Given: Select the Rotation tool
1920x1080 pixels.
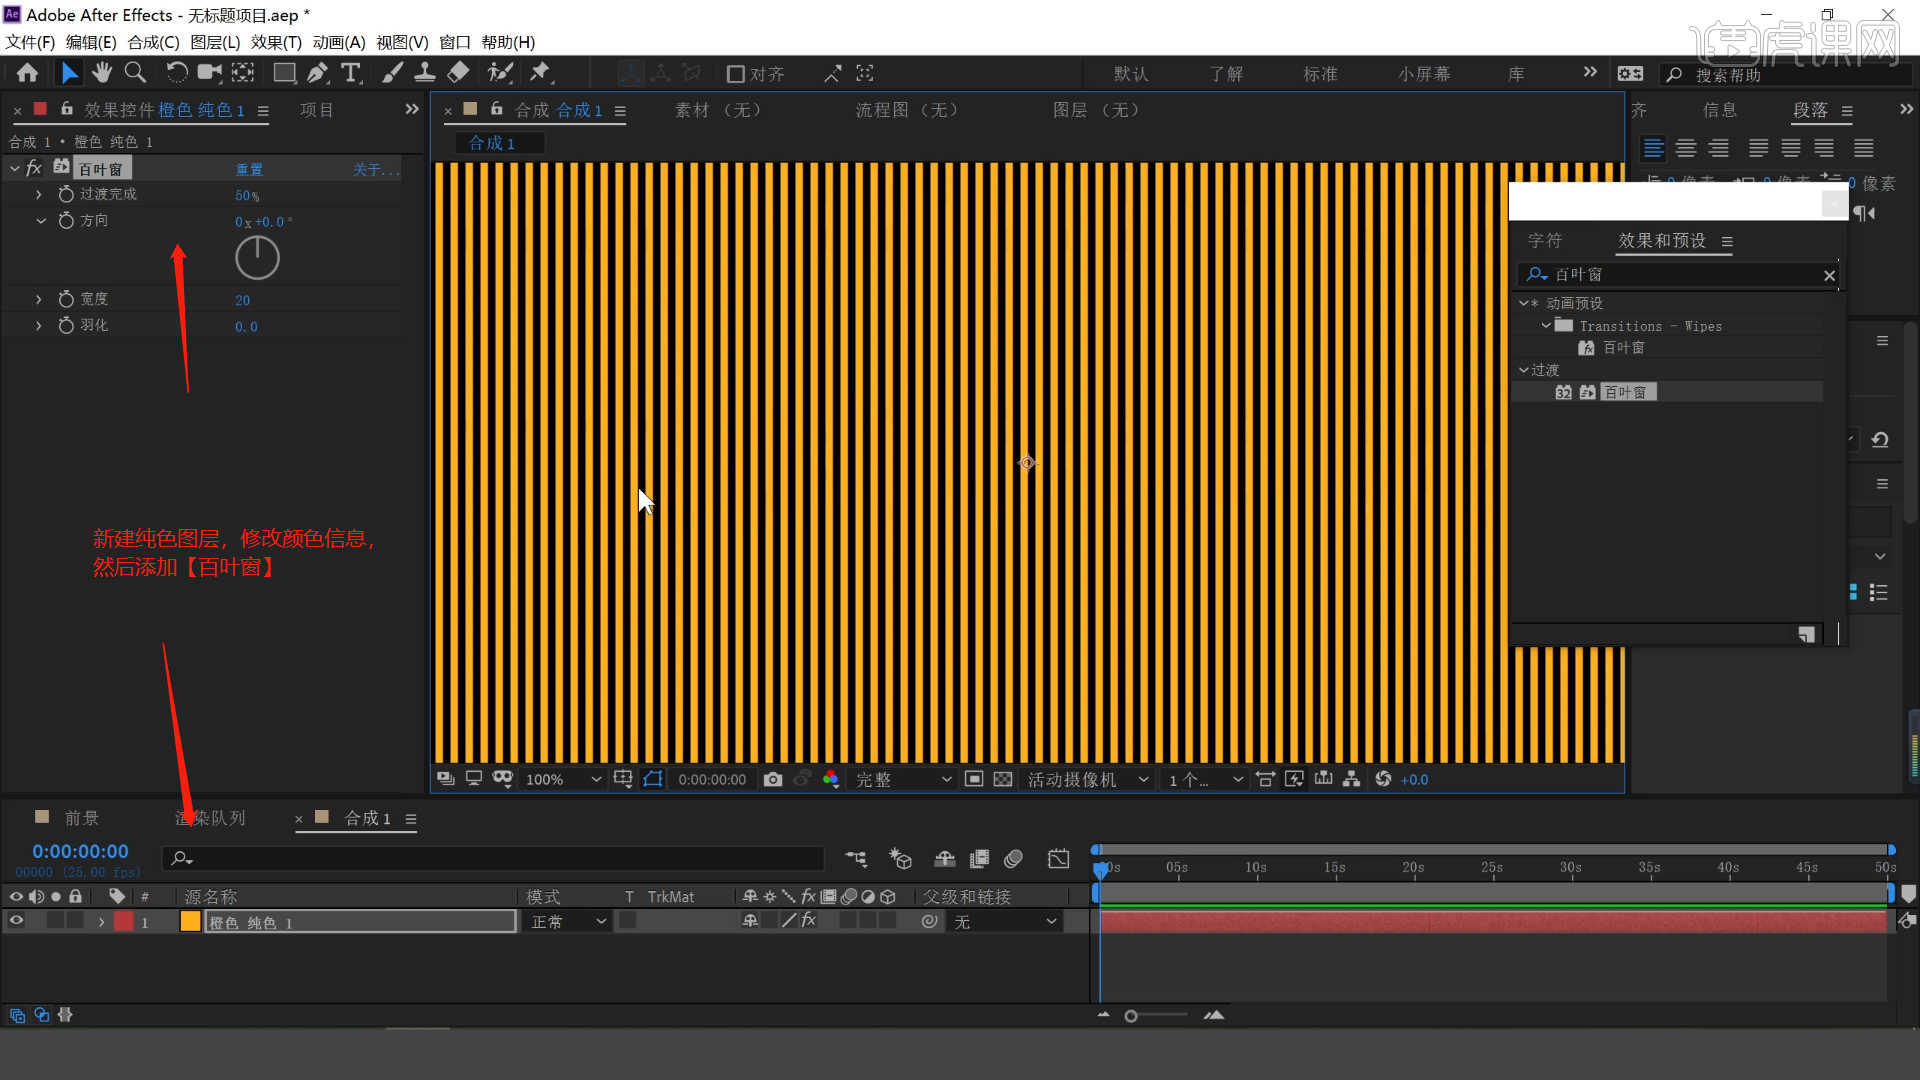Looking at the screenshot, I should [x=176, y=73].
